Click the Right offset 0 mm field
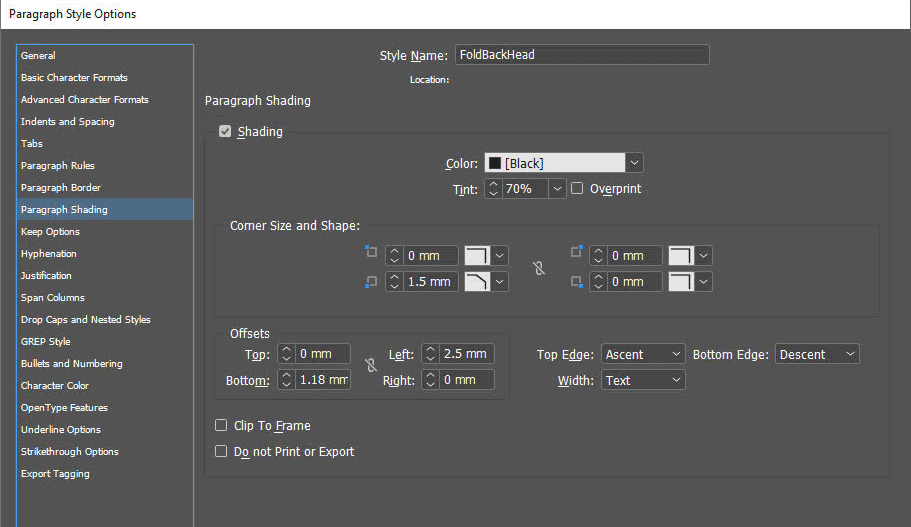911x527 pixels. click(467, 380)
